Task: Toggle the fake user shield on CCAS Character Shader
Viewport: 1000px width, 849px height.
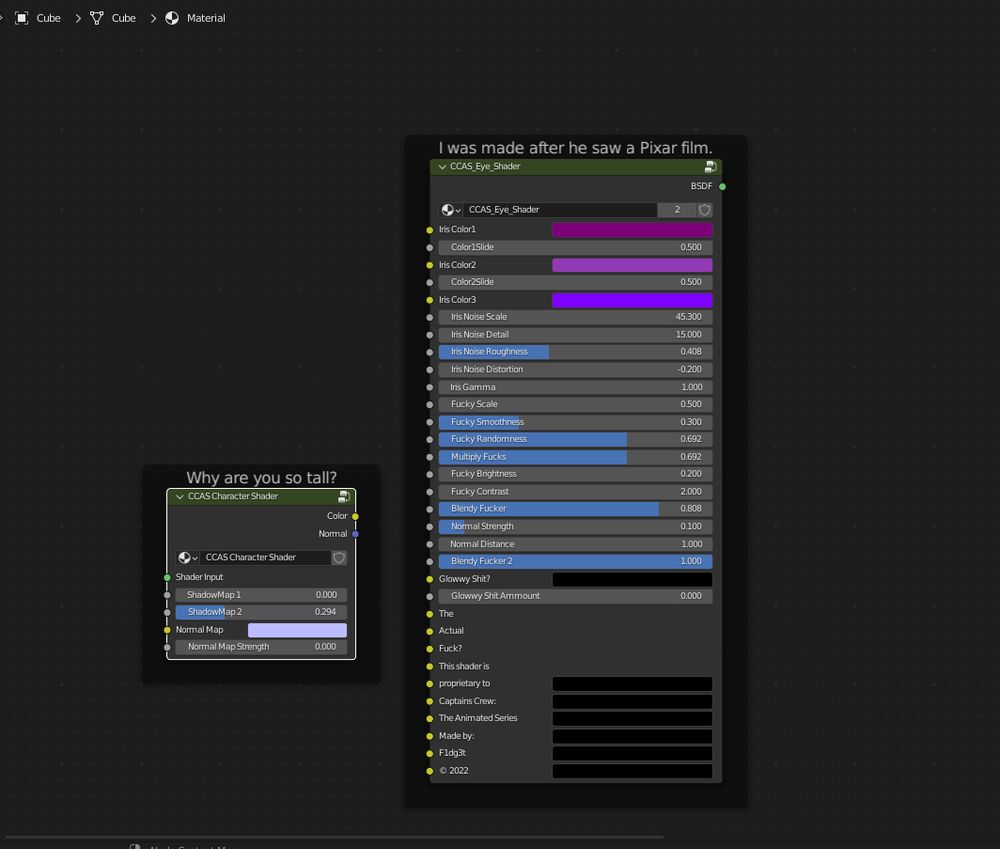Action: [339, 557]
